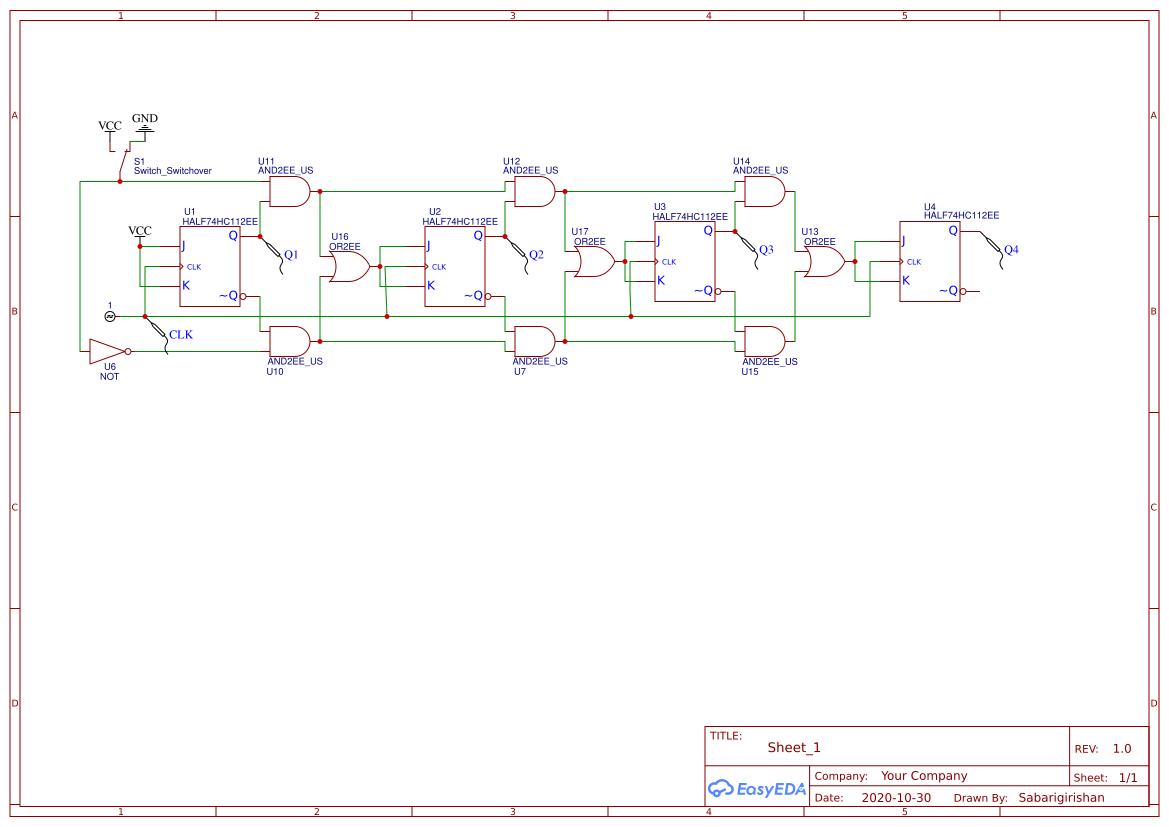Select the U6 NOT gate symbol
Screen dimensions: 1169x827
pyautogui.click(x=105, y=352)
